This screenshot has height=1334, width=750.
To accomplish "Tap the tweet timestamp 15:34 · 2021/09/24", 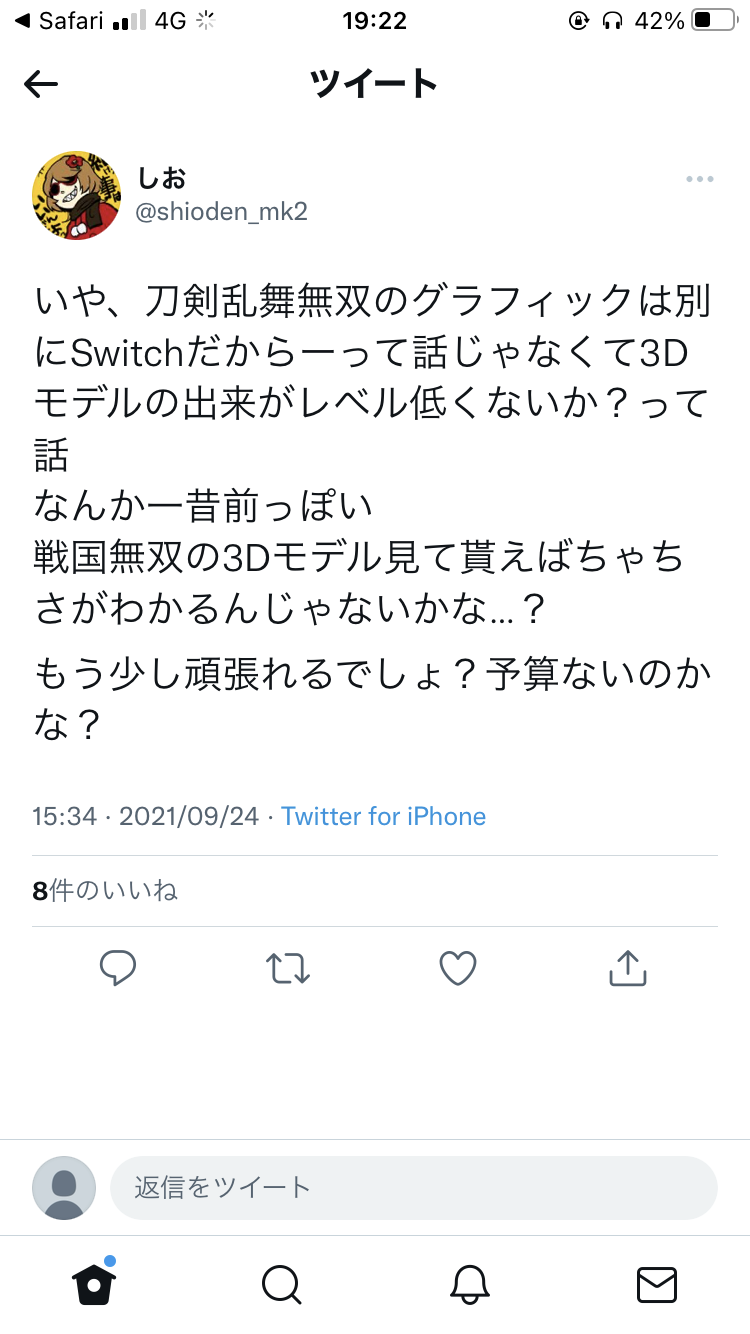I will [145, 816].
